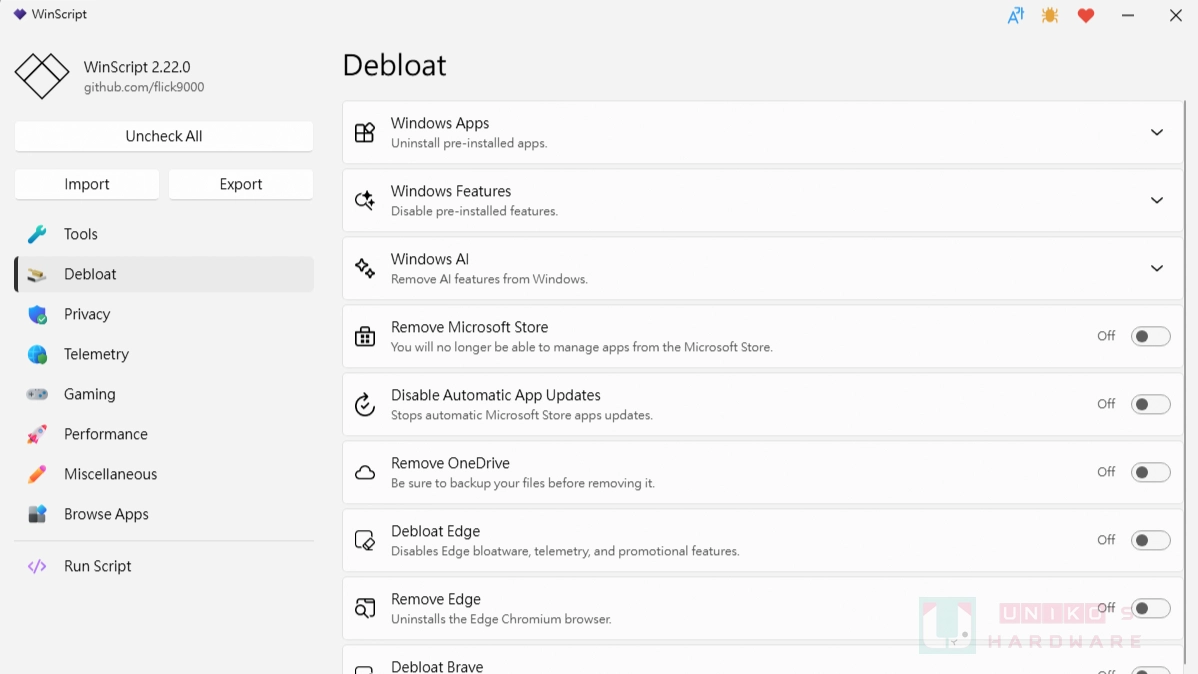Click the vertical scrollbar on the right

coord(1185,382)
